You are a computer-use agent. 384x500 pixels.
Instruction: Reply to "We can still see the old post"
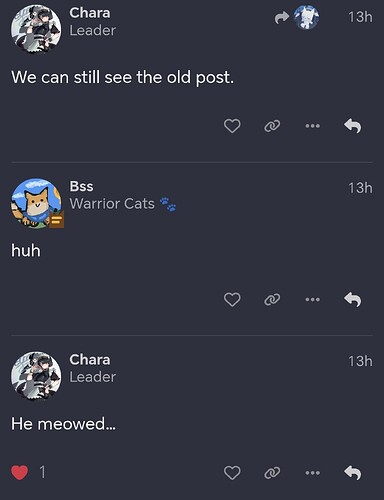coord(353,126)
